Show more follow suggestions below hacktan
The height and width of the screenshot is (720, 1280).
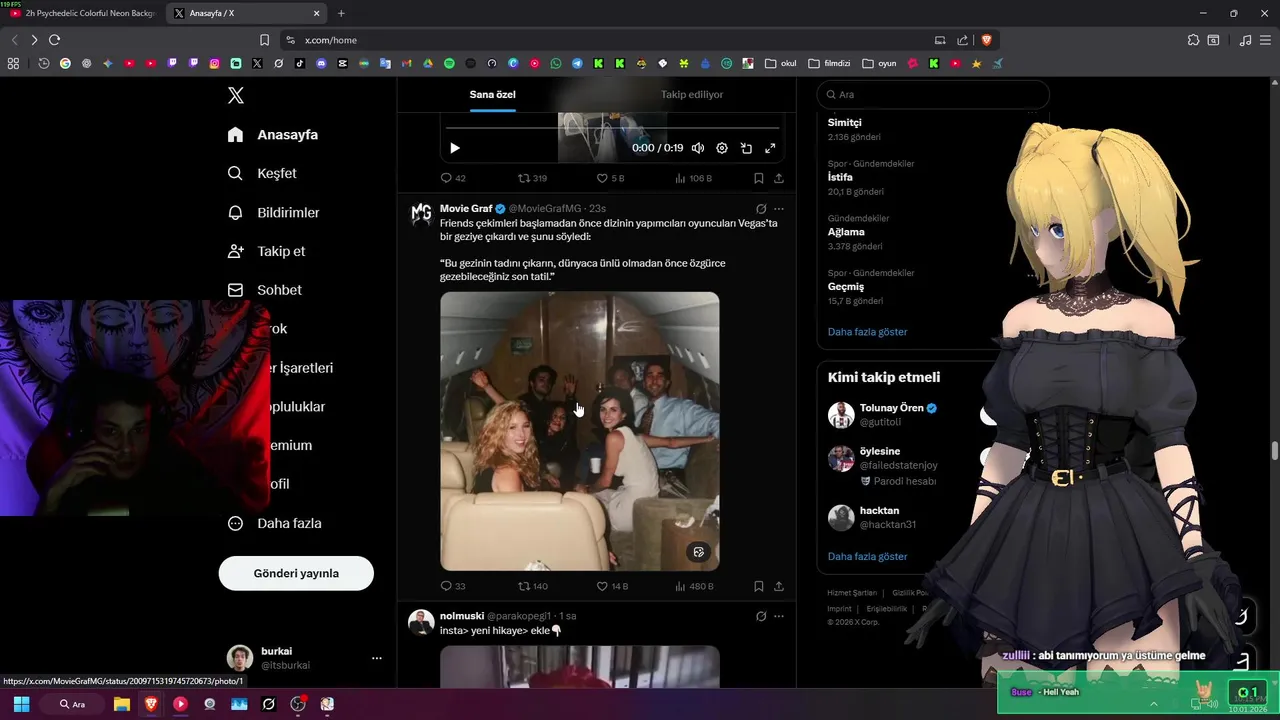[x=868, y=556]
